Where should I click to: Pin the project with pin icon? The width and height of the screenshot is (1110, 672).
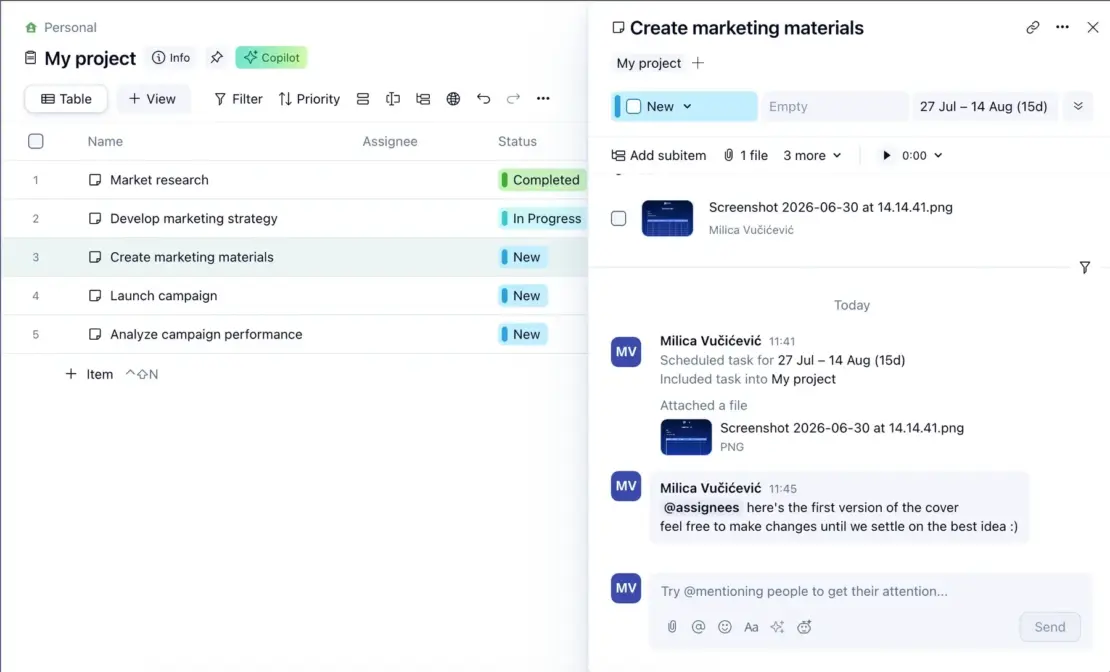point(217,57)
